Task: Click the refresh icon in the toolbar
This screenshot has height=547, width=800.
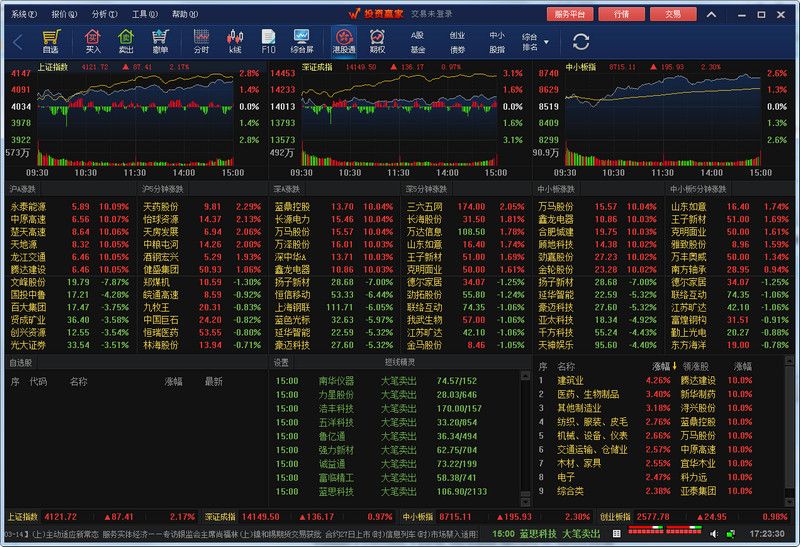Action: [x=581, y=42]
